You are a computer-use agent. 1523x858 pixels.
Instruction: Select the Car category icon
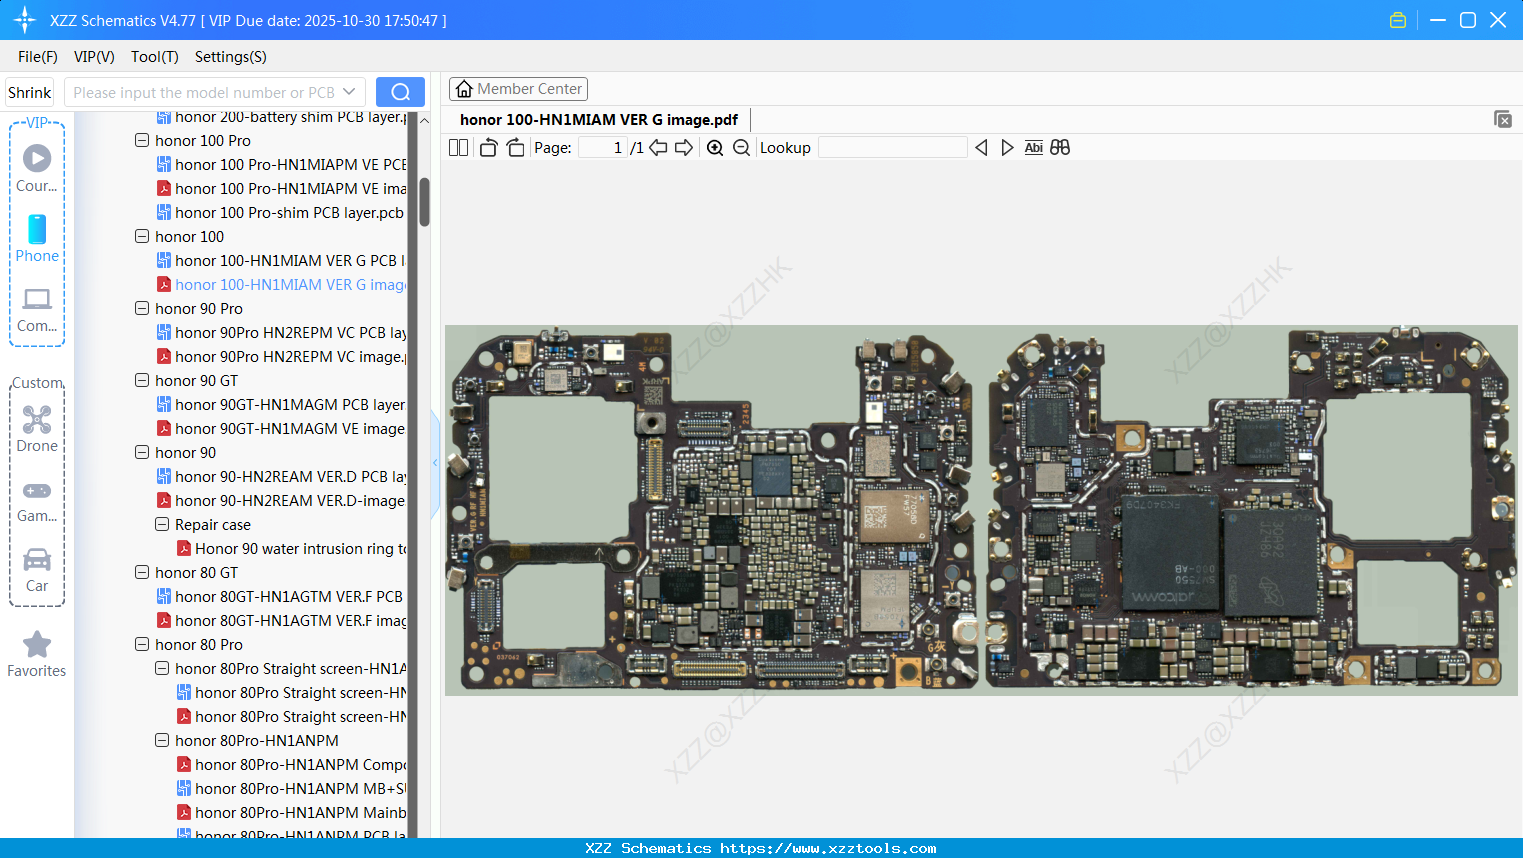coord(37,569)
